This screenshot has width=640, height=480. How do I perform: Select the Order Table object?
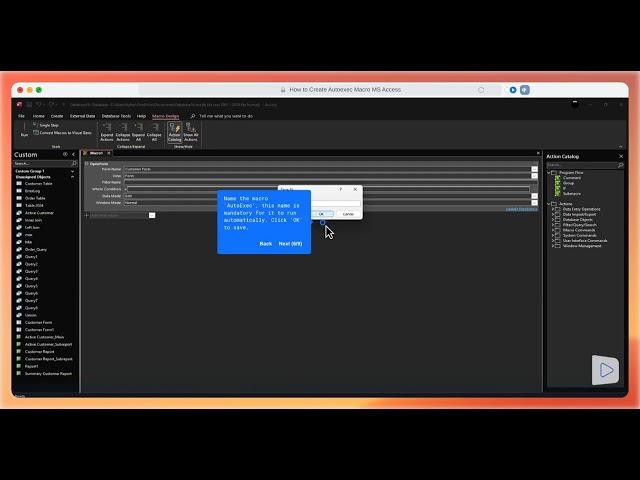tap(31, 198)
